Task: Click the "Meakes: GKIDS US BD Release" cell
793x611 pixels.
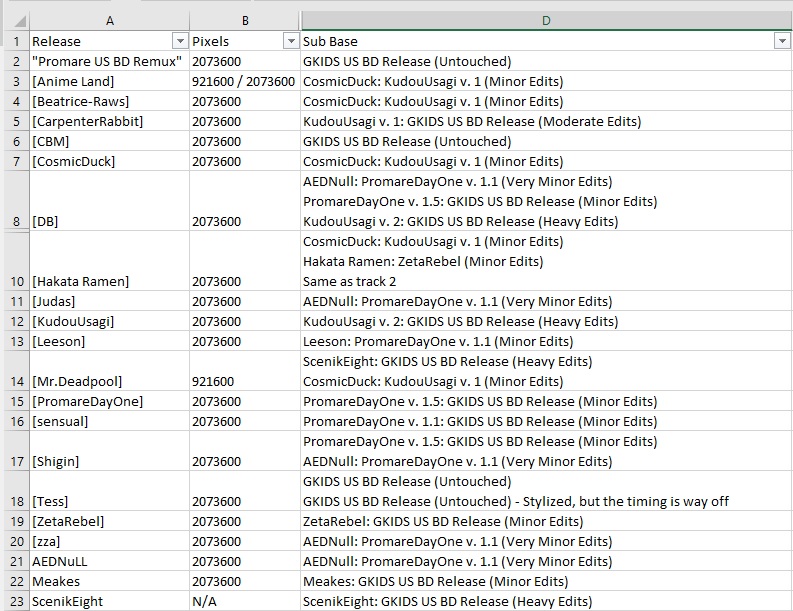Action: (546, 581)
